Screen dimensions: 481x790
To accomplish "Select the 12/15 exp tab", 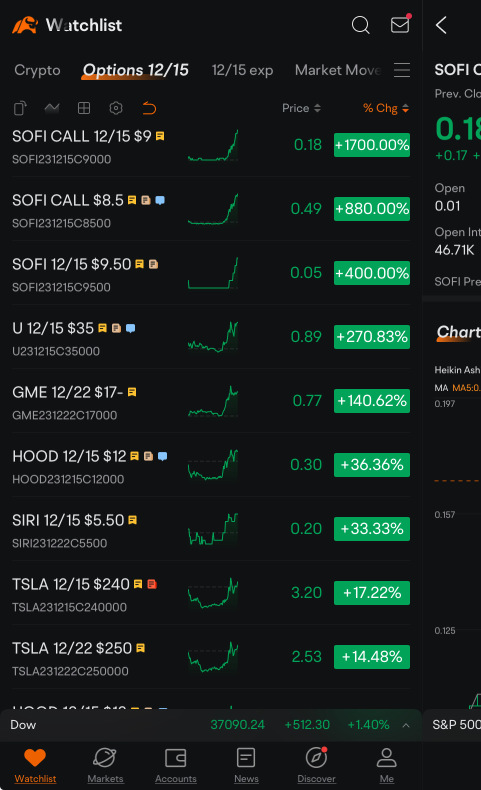I will coord(242,70).
